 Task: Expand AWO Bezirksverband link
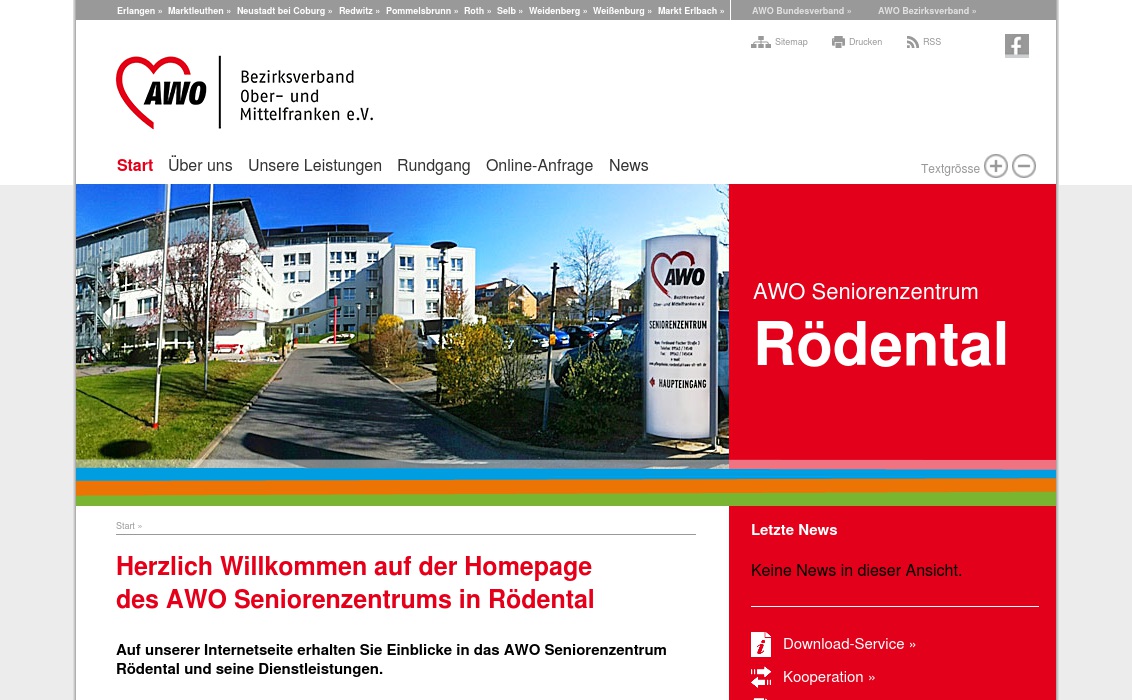point(924,11)
